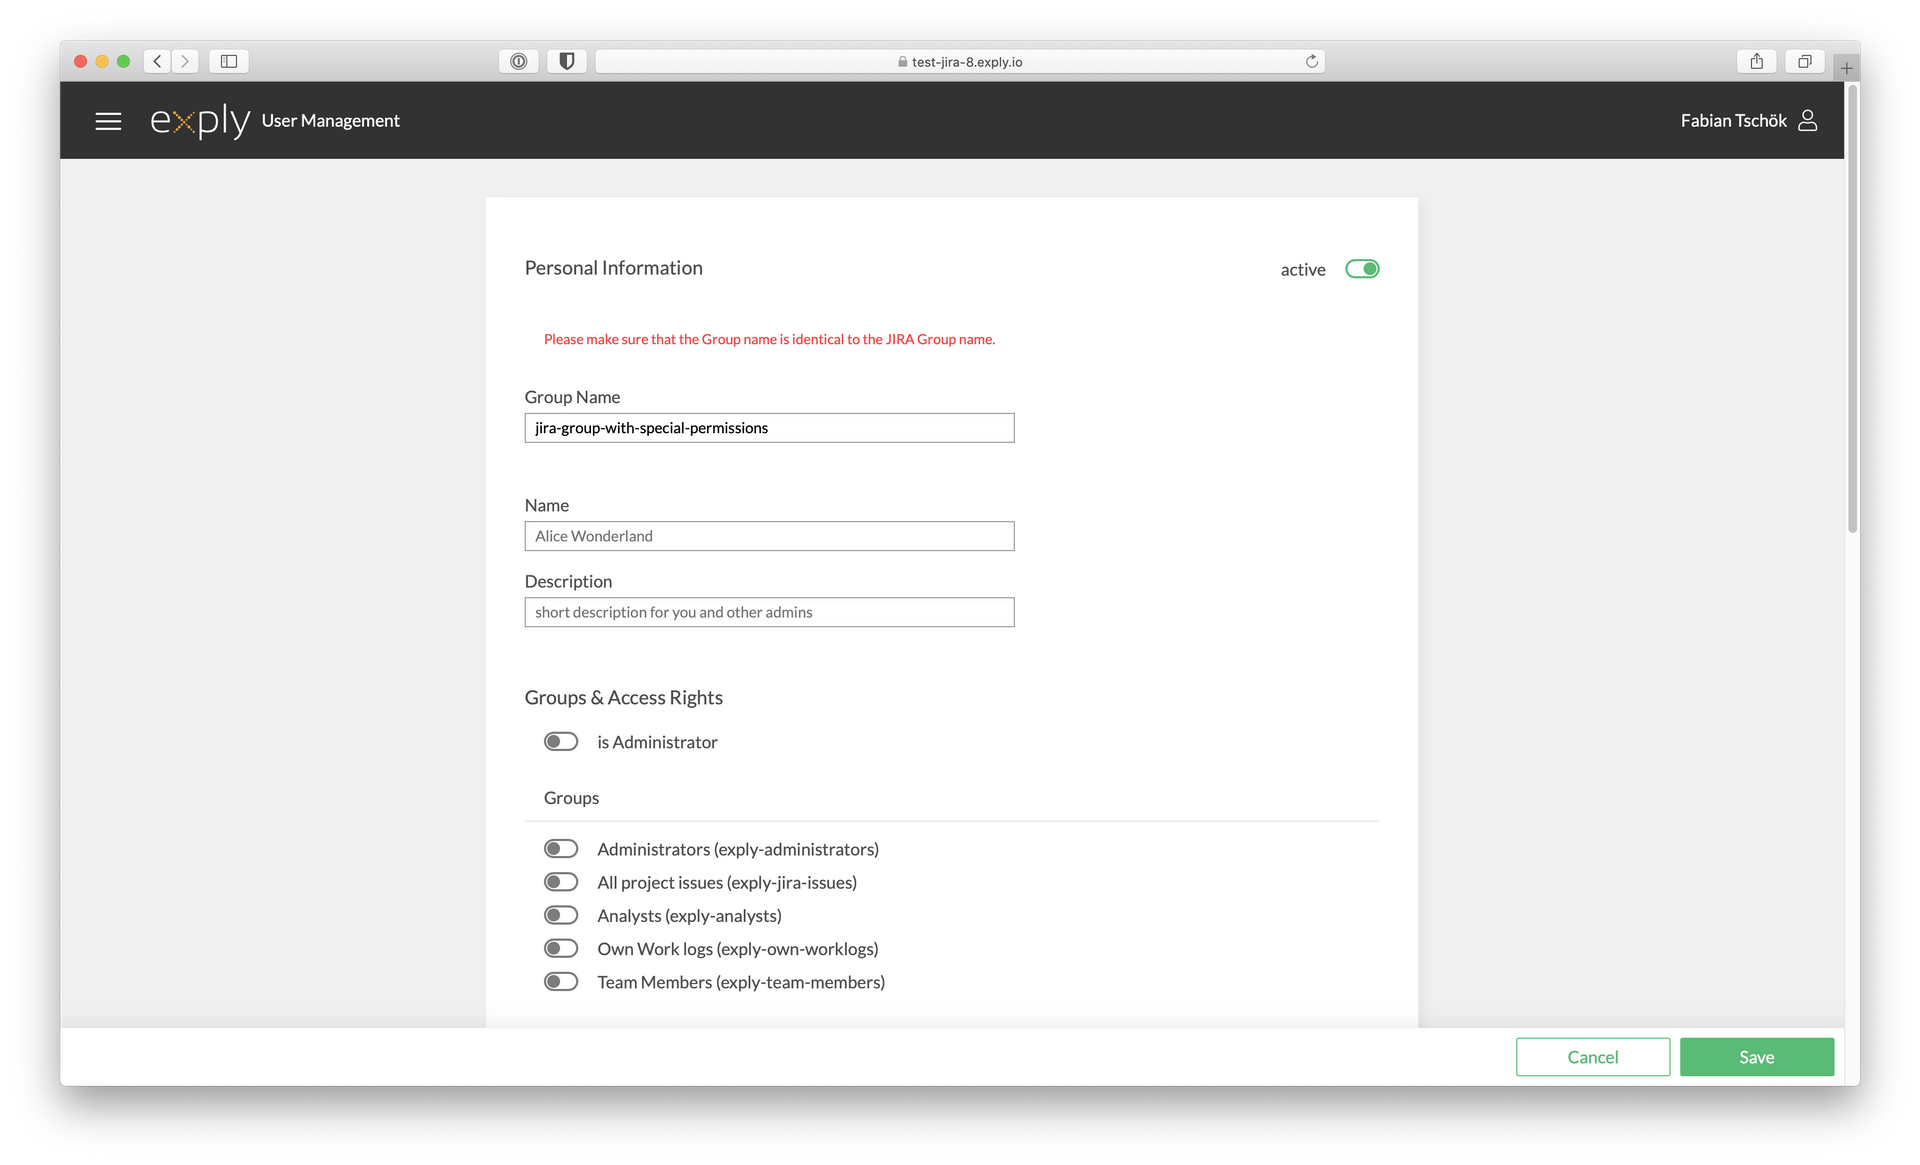Click the browser reload icon

[x=1312, y=60]
